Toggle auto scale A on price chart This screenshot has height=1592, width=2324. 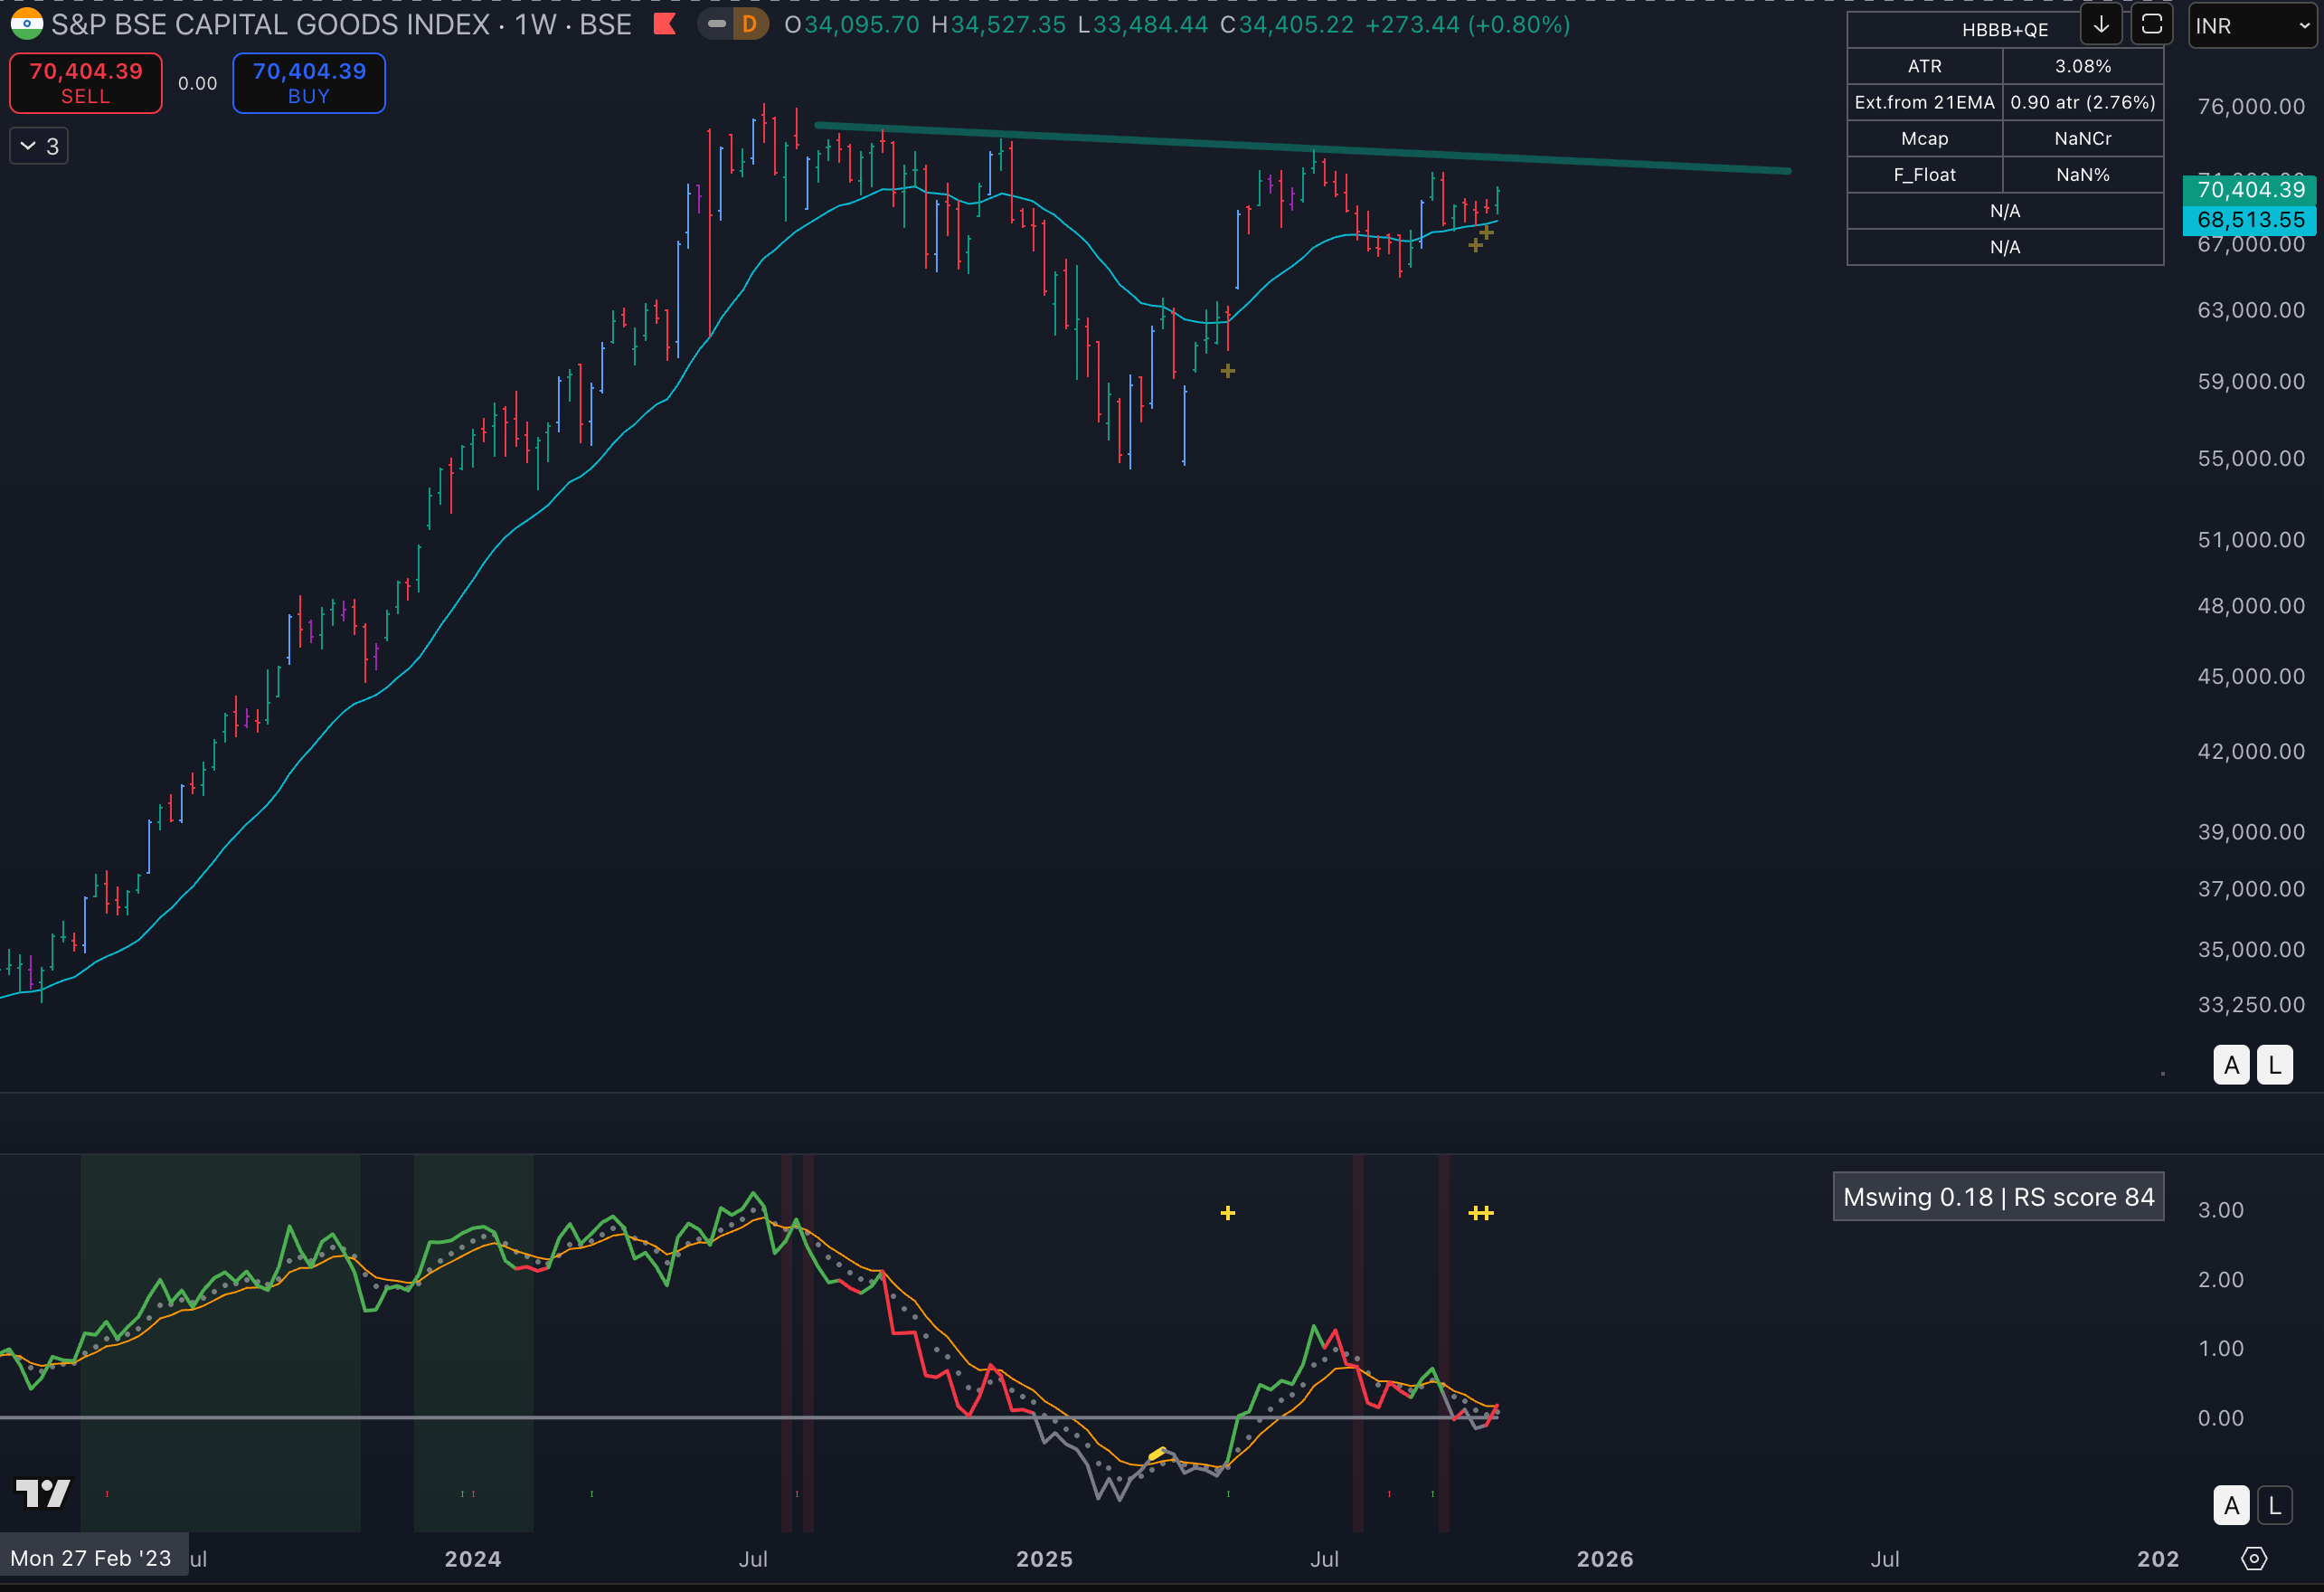point(2231,1065)
